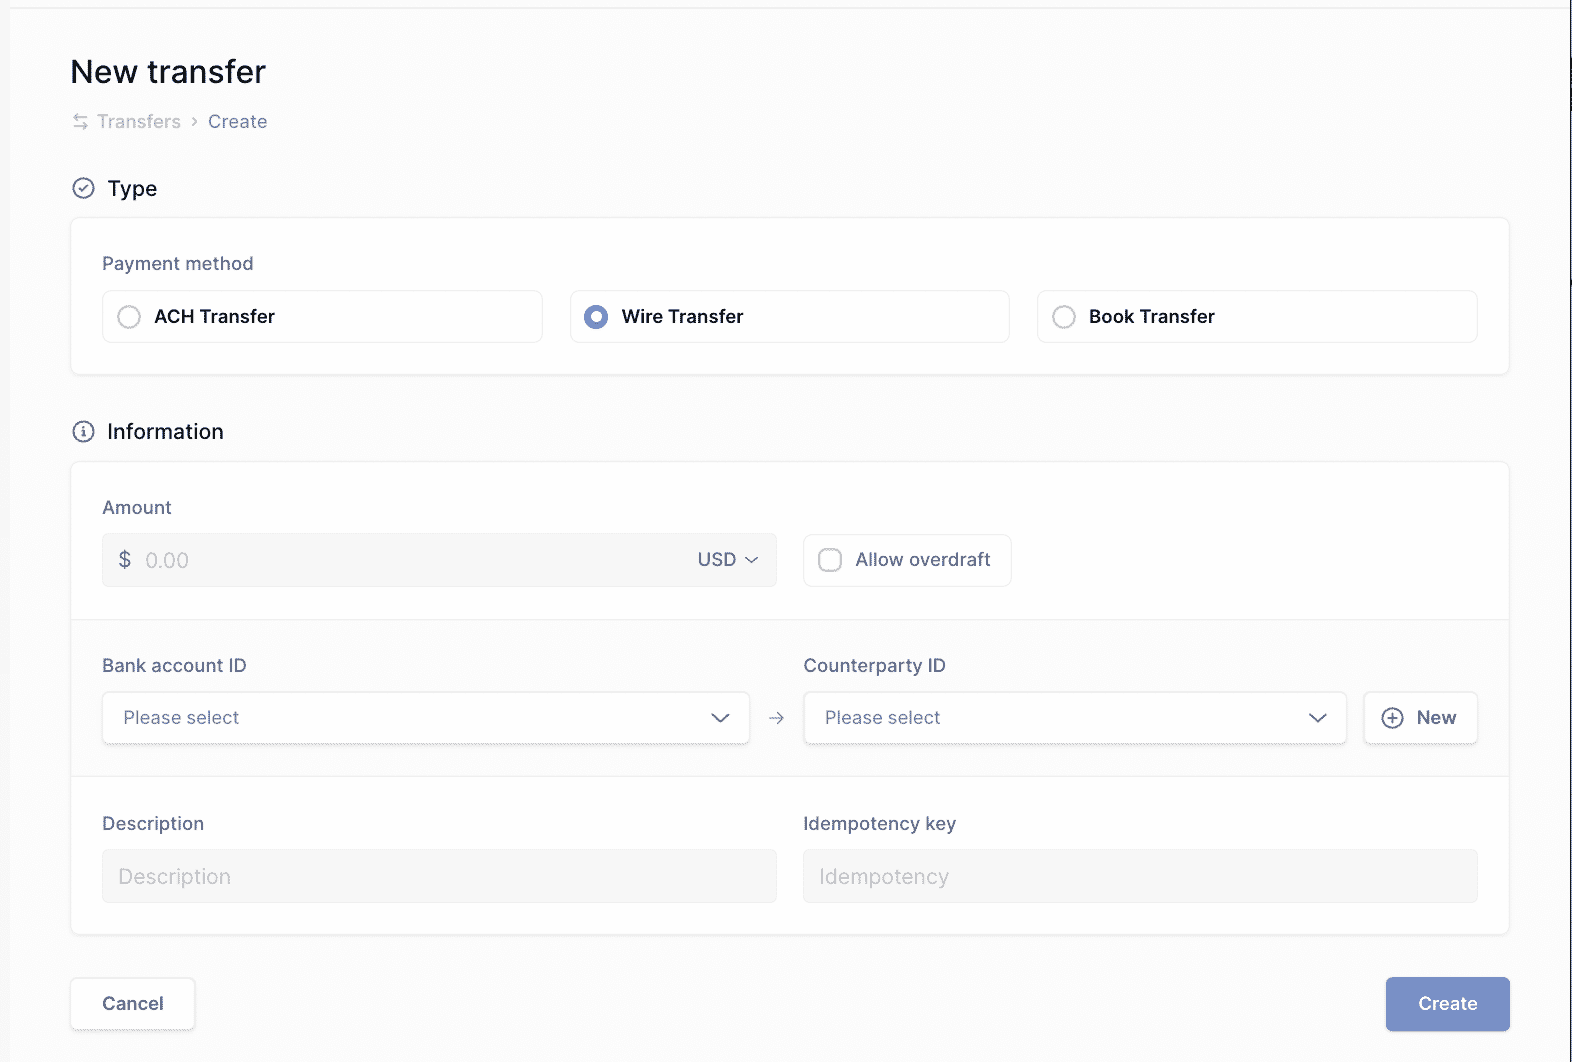The image size is (1572, 1062).
Task: Enable the Allow overdraft checkbox
Action: [830, 560]
